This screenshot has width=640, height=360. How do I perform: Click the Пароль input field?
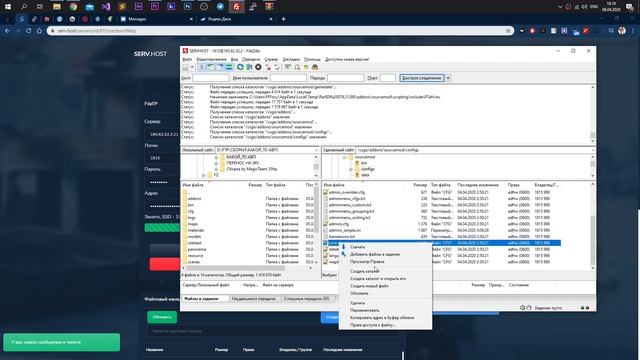[x=345, y=78]
